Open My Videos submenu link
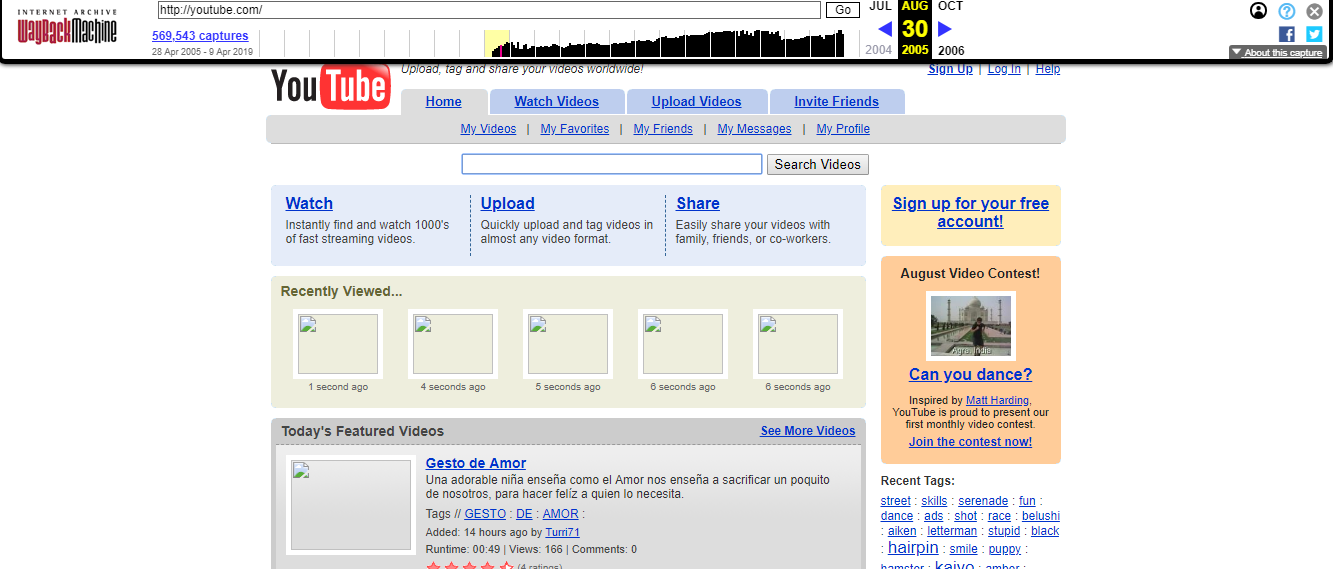Screen dimensions: 1333x569 488,129
